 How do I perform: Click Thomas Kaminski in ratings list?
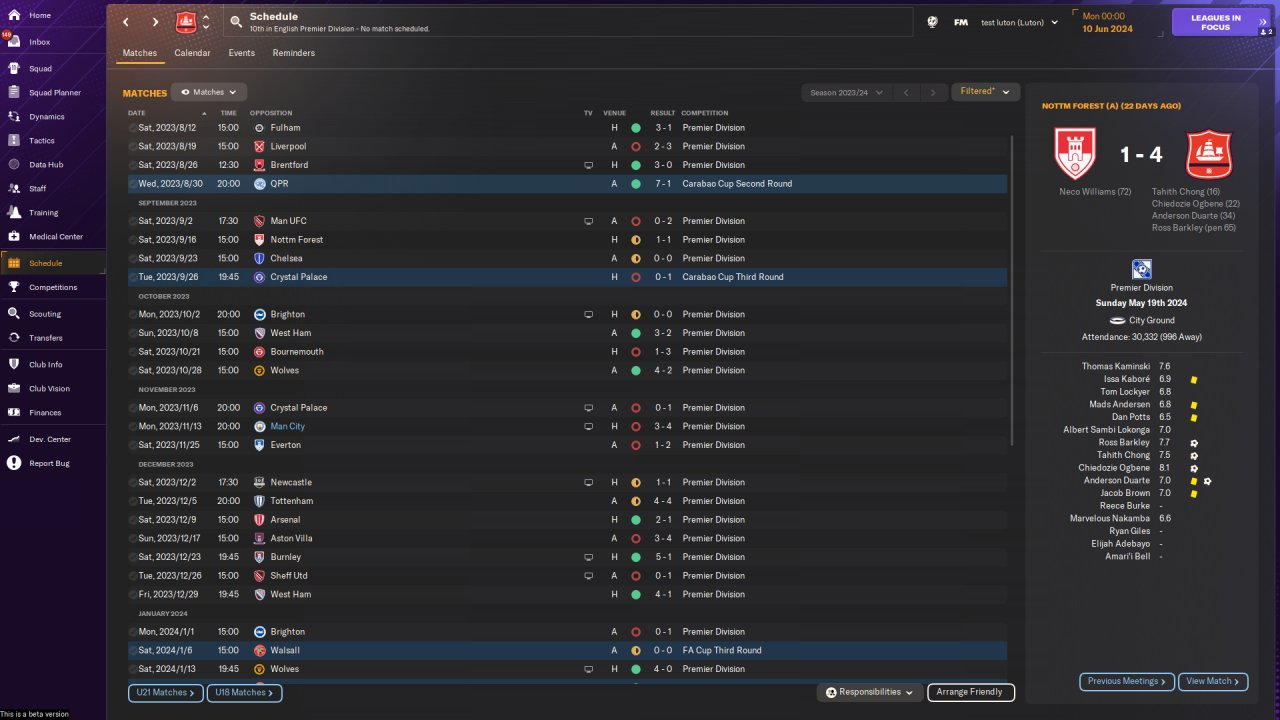click(x=1116, y=367)
